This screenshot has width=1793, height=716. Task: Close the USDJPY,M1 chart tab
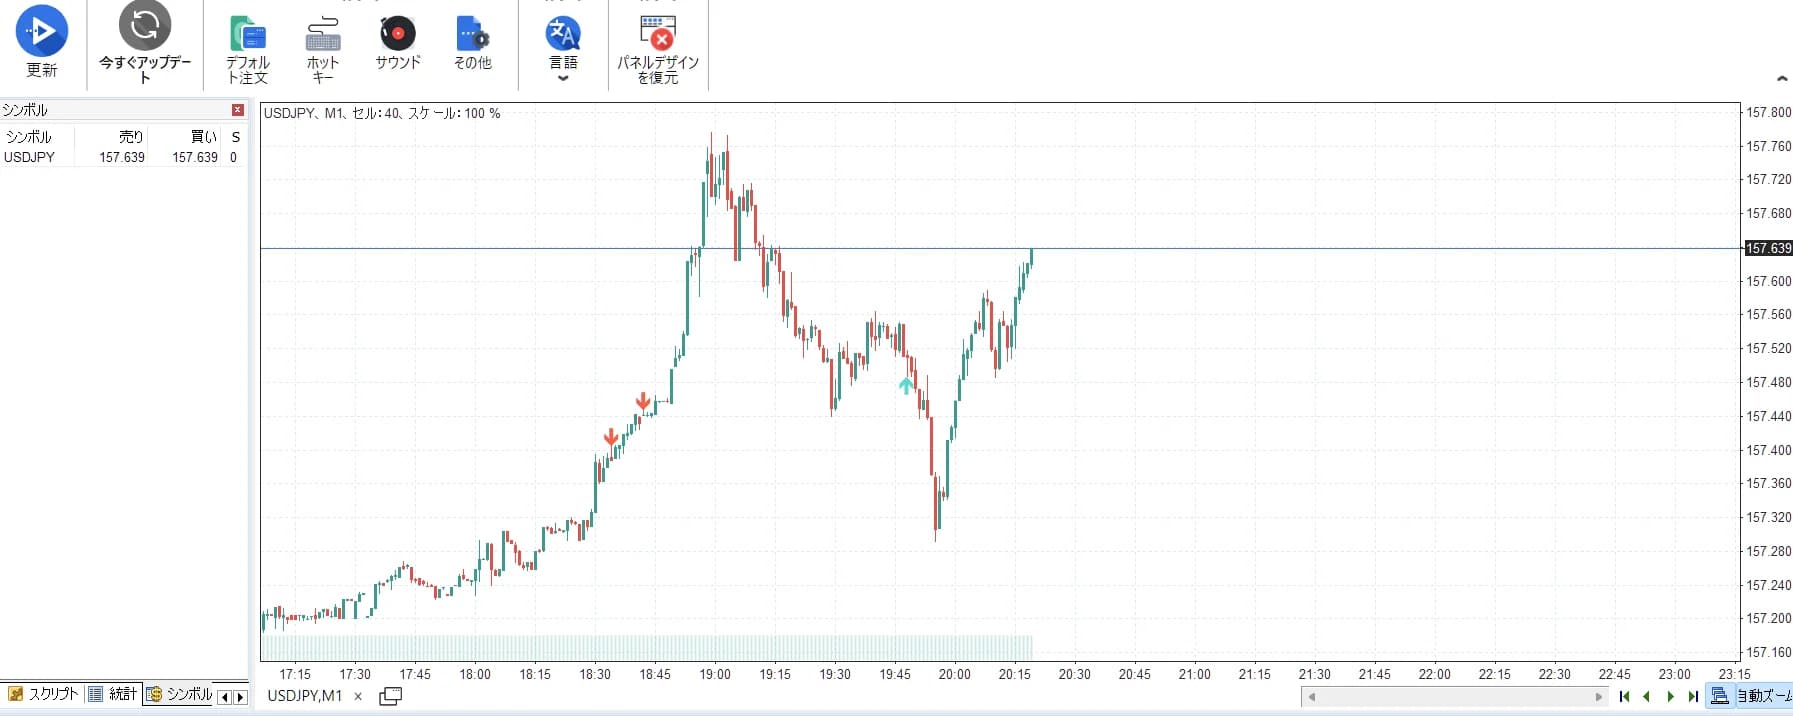tap(358, 696)
